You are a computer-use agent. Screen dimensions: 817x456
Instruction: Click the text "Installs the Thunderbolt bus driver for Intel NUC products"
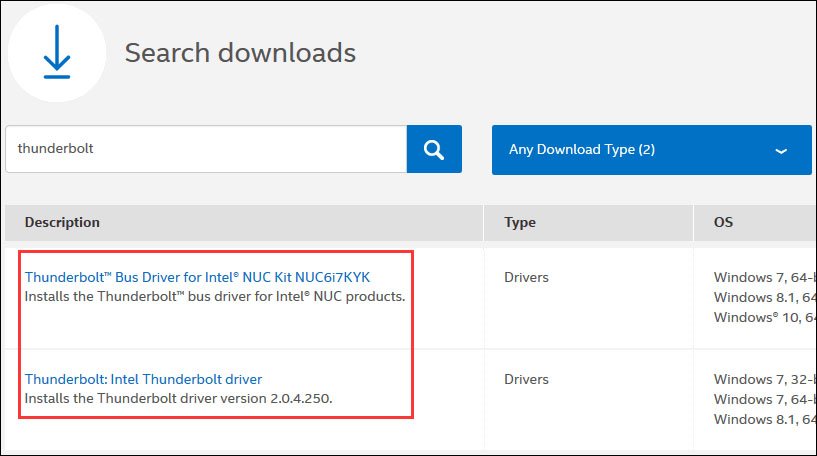pyautogui.click(x=214, y=297)
